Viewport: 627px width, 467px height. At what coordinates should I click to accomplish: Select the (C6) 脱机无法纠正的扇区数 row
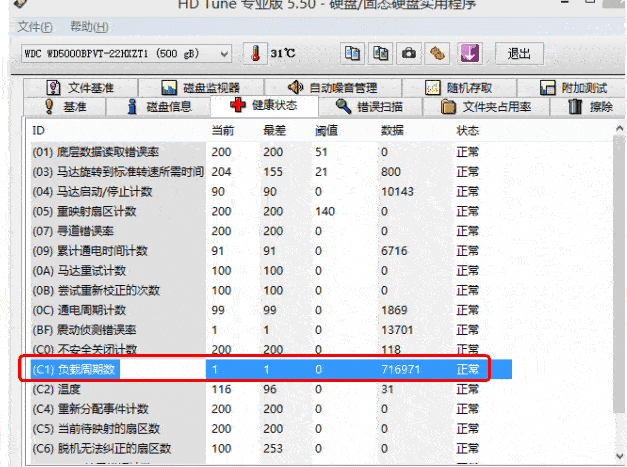click(271, 449)
